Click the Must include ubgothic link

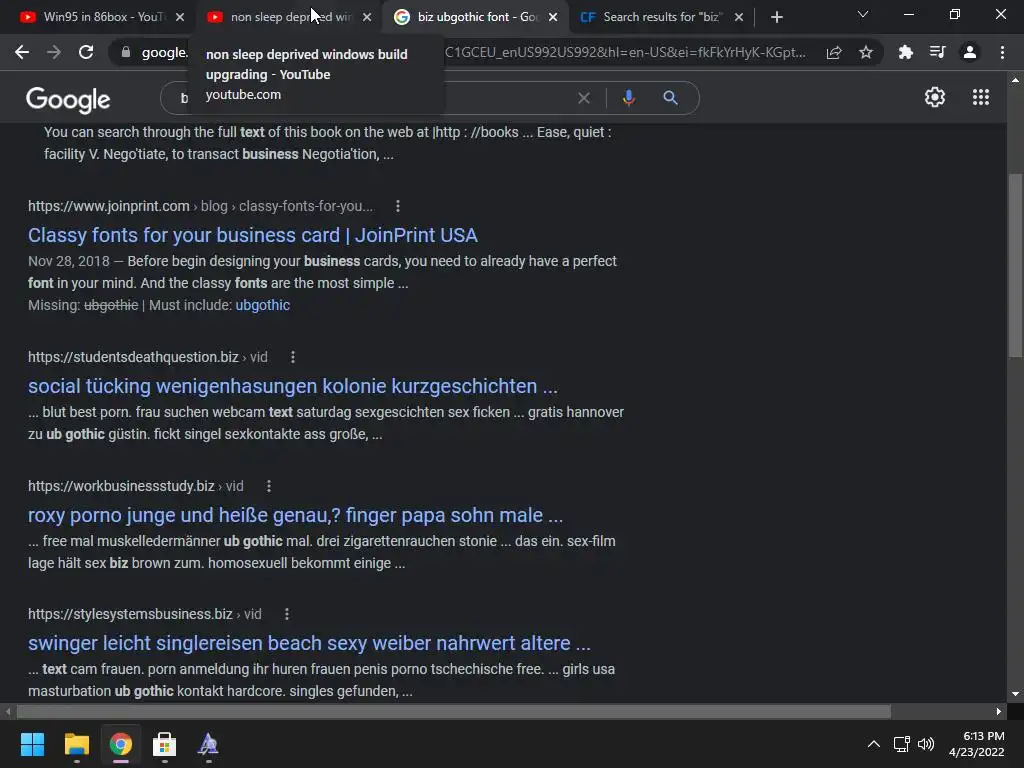click(x=263, y=305)
